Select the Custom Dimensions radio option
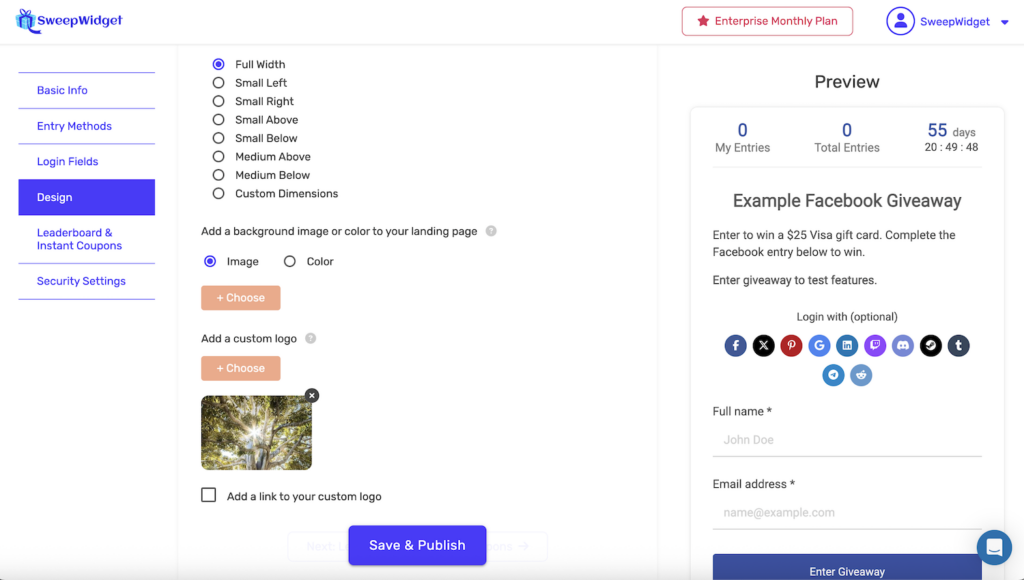This screenshot has height=580, width=1024. [219, 193]
